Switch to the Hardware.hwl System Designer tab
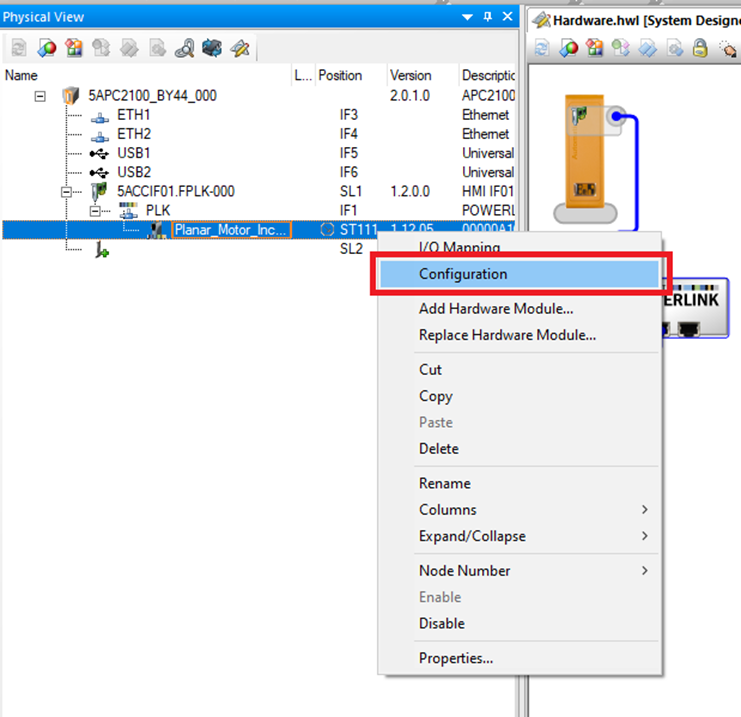The height and width of the screenshot is (717, 741). click(x=640, y=18)
